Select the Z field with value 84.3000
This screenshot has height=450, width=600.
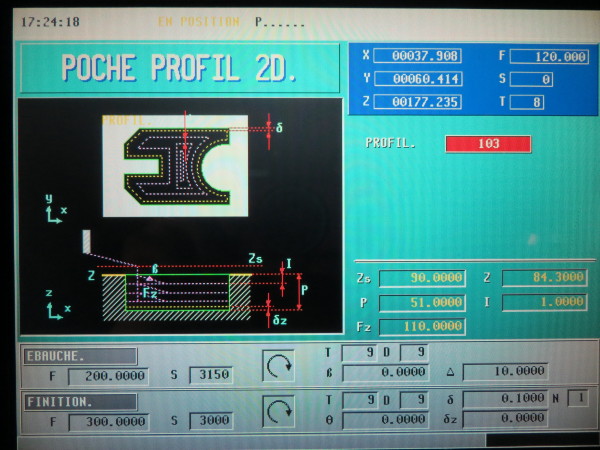pyautogui.click(x=544, y=278)
